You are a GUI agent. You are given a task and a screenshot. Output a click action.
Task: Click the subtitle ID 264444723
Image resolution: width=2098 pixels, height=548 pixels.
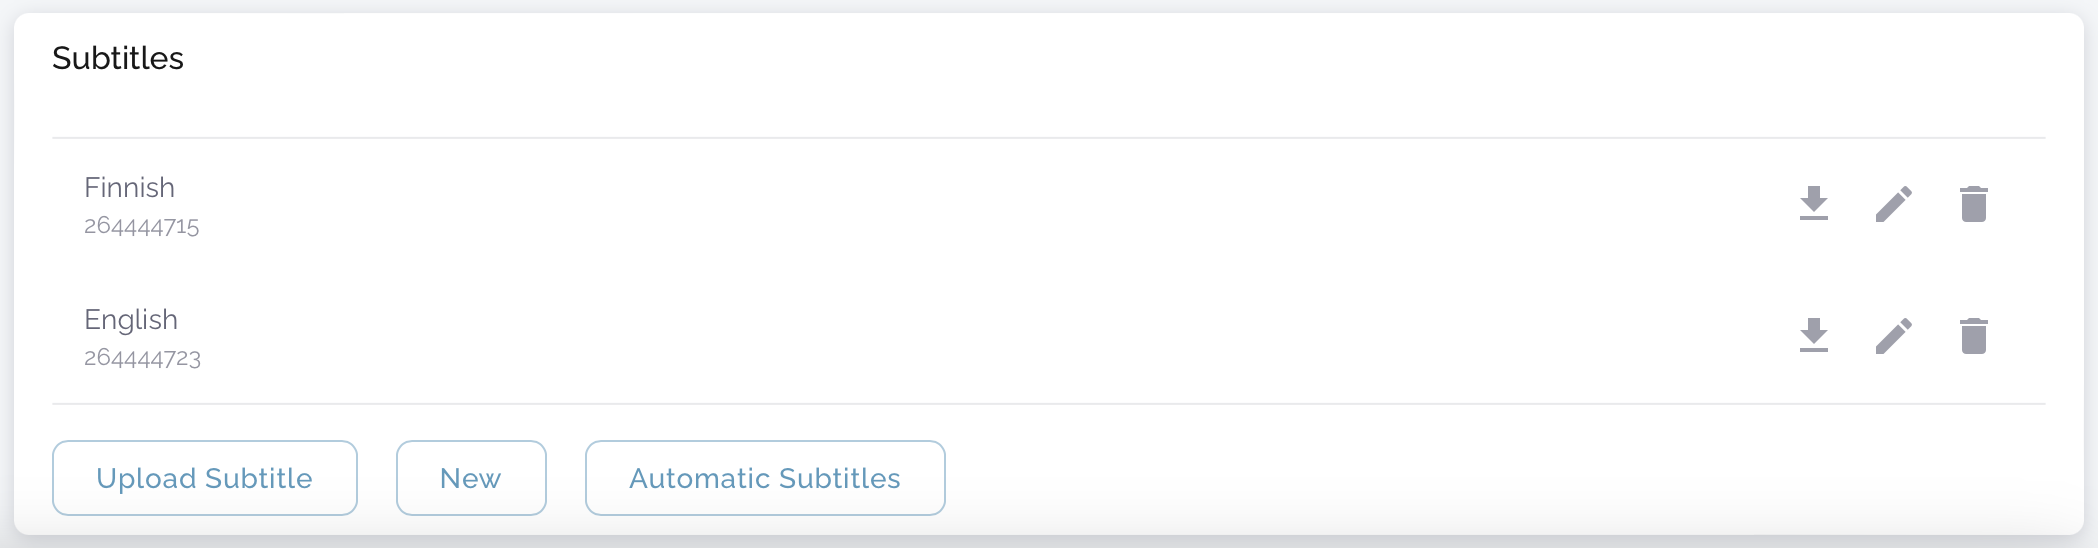coord(142,358)
